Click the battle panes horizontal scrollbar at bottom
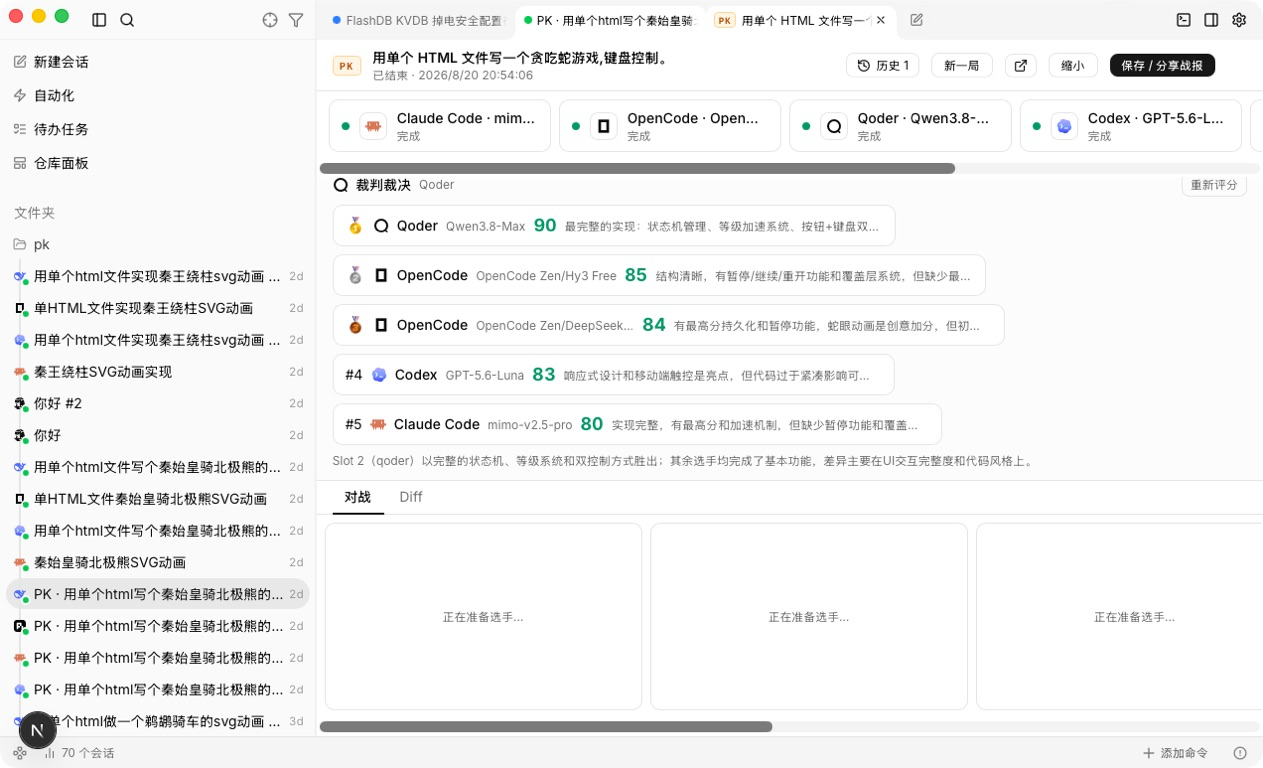1263x768 pixels. (x=546, y=727)
